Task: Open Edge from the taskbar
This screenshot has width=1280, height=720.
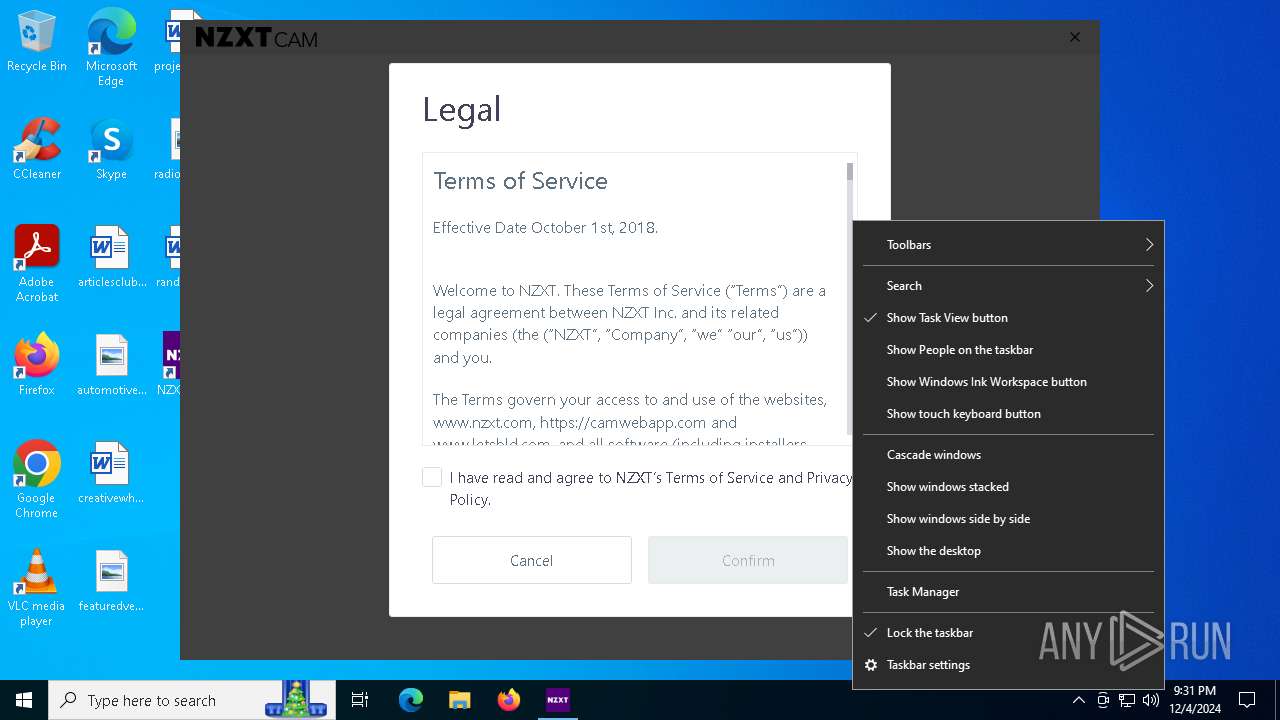Action: tap(411, 700)
